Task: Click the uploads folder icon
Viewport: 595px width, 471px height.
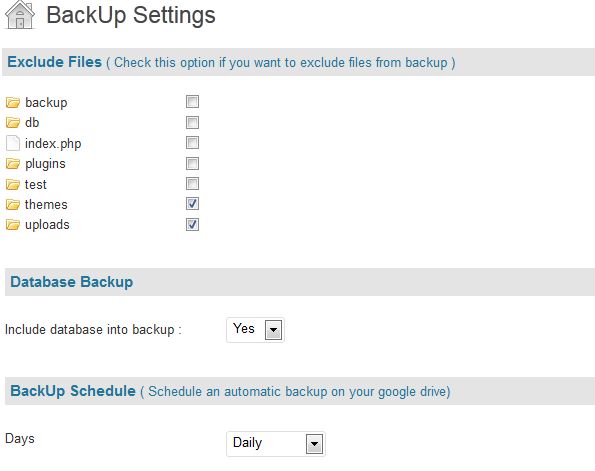Action: [x=13, y=225]
